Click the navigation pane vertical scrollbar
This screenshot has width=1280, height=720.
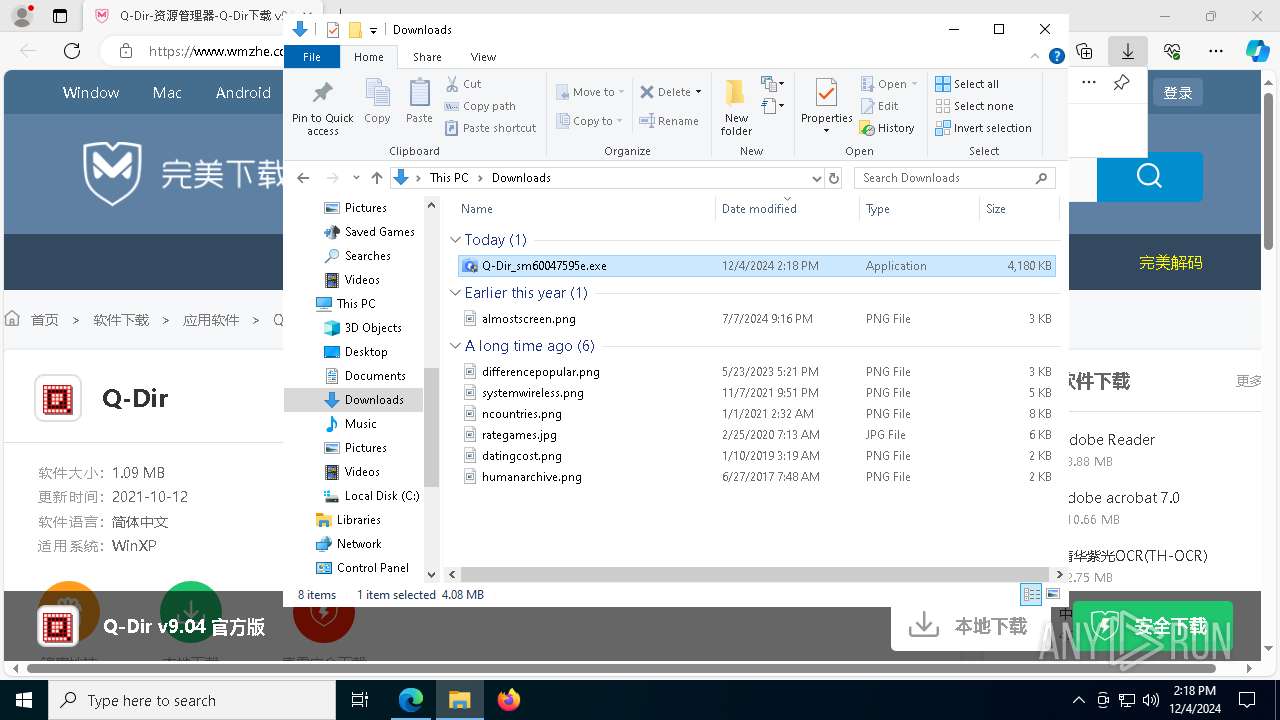click(432, 428)
